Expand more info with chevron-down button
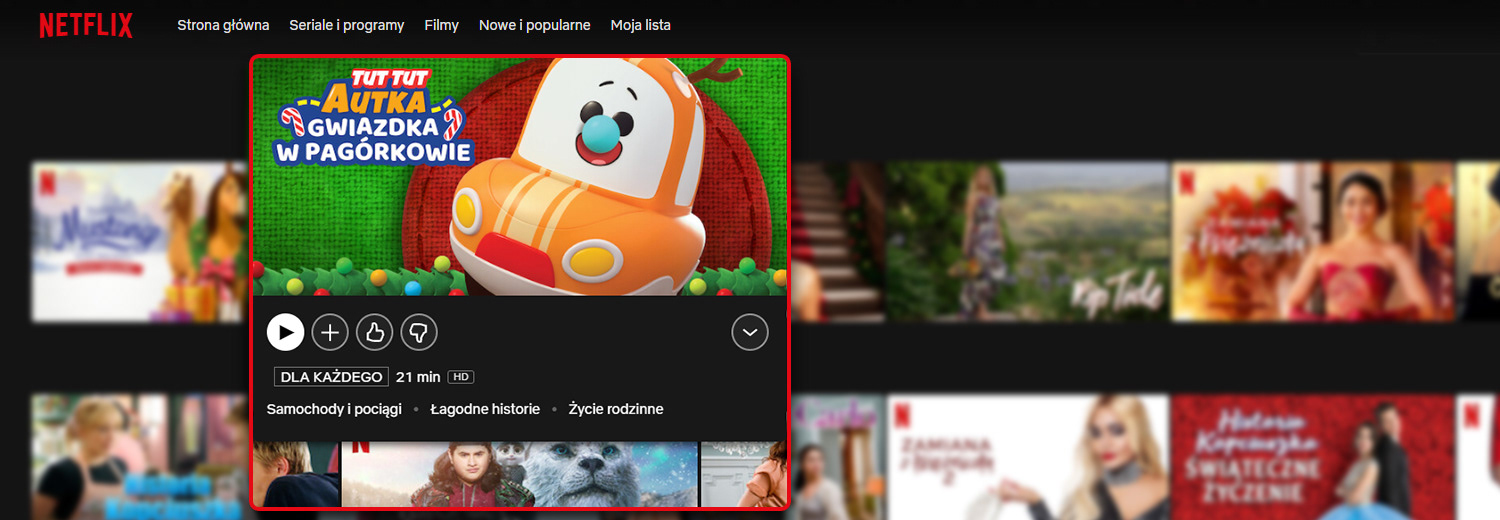The width and height of the screenshot is (1500, 520). pos(750,332)
